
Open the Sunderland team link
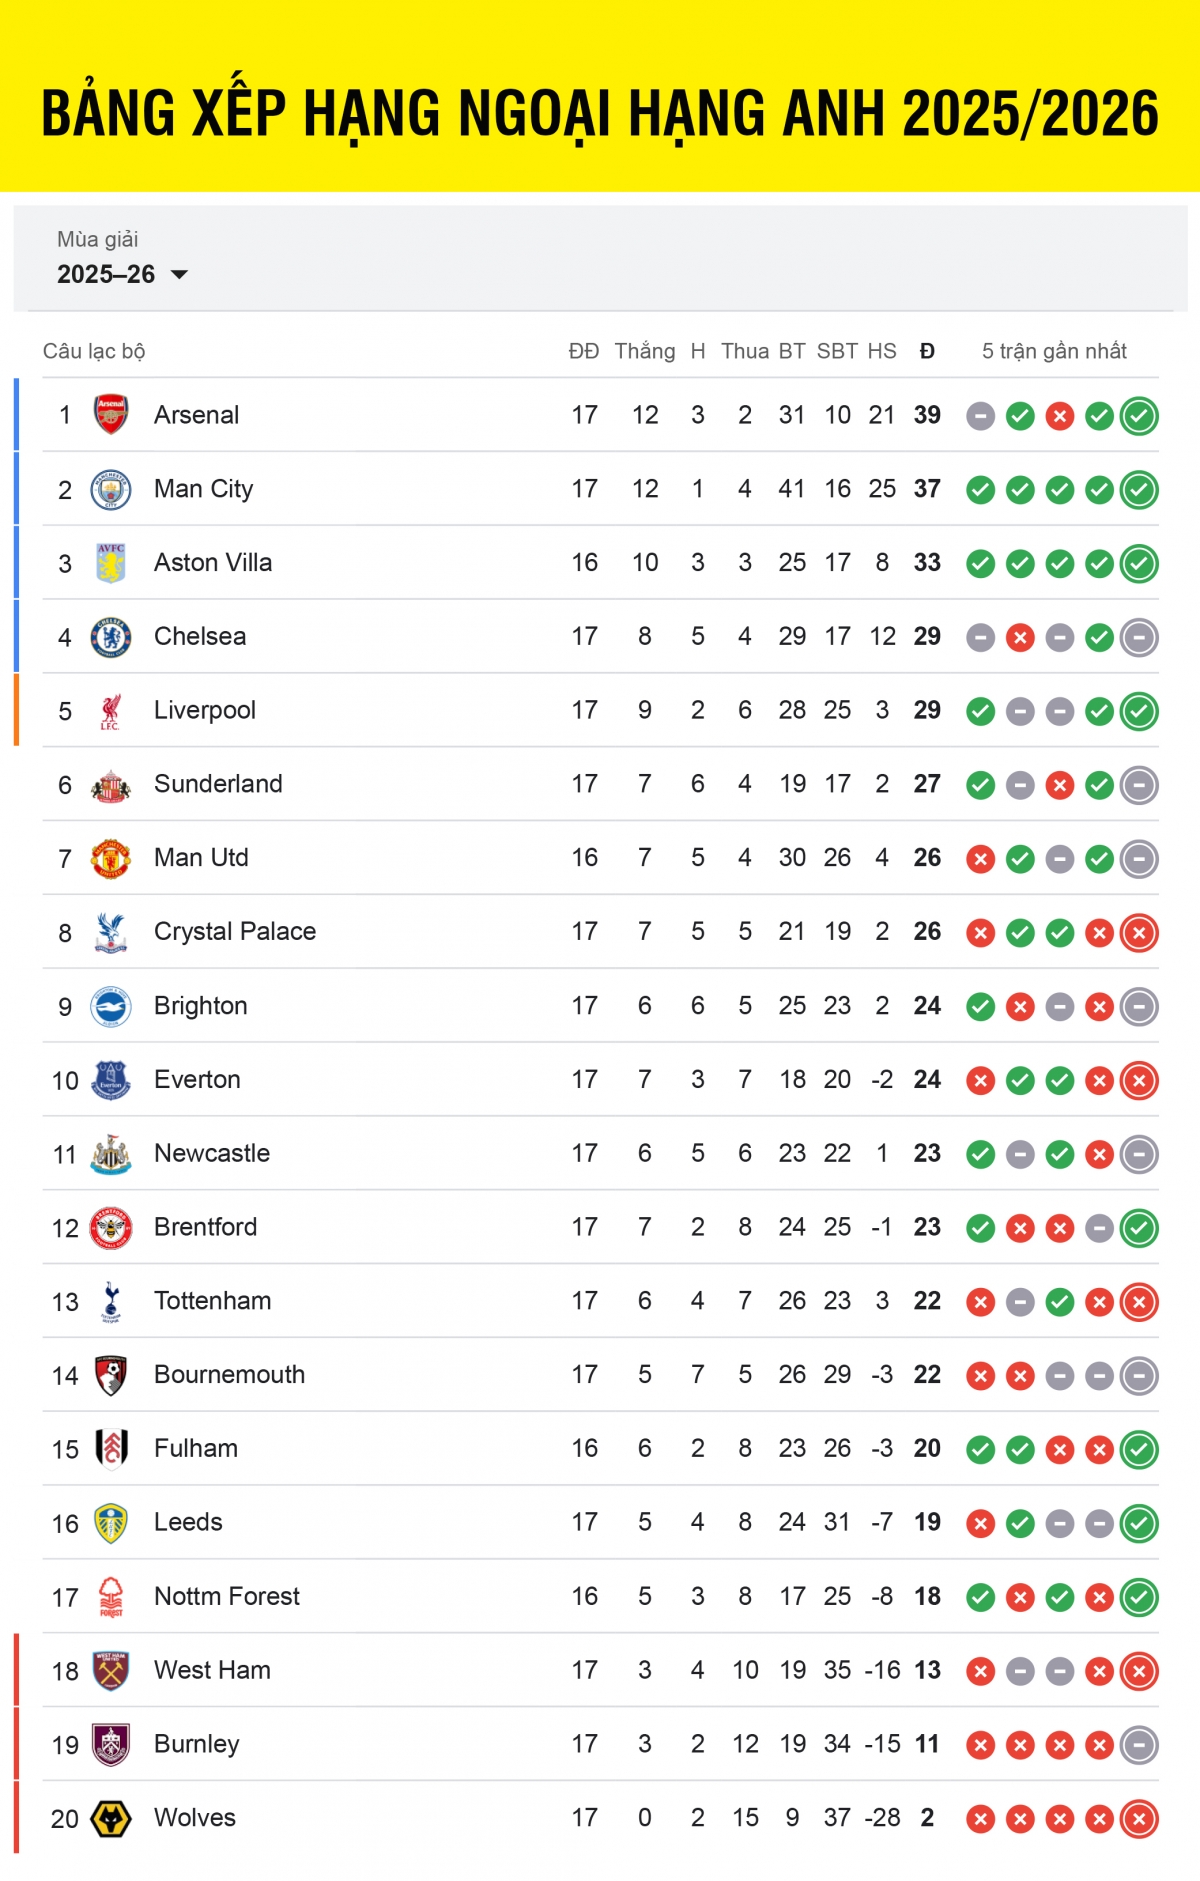pos(218,784)
